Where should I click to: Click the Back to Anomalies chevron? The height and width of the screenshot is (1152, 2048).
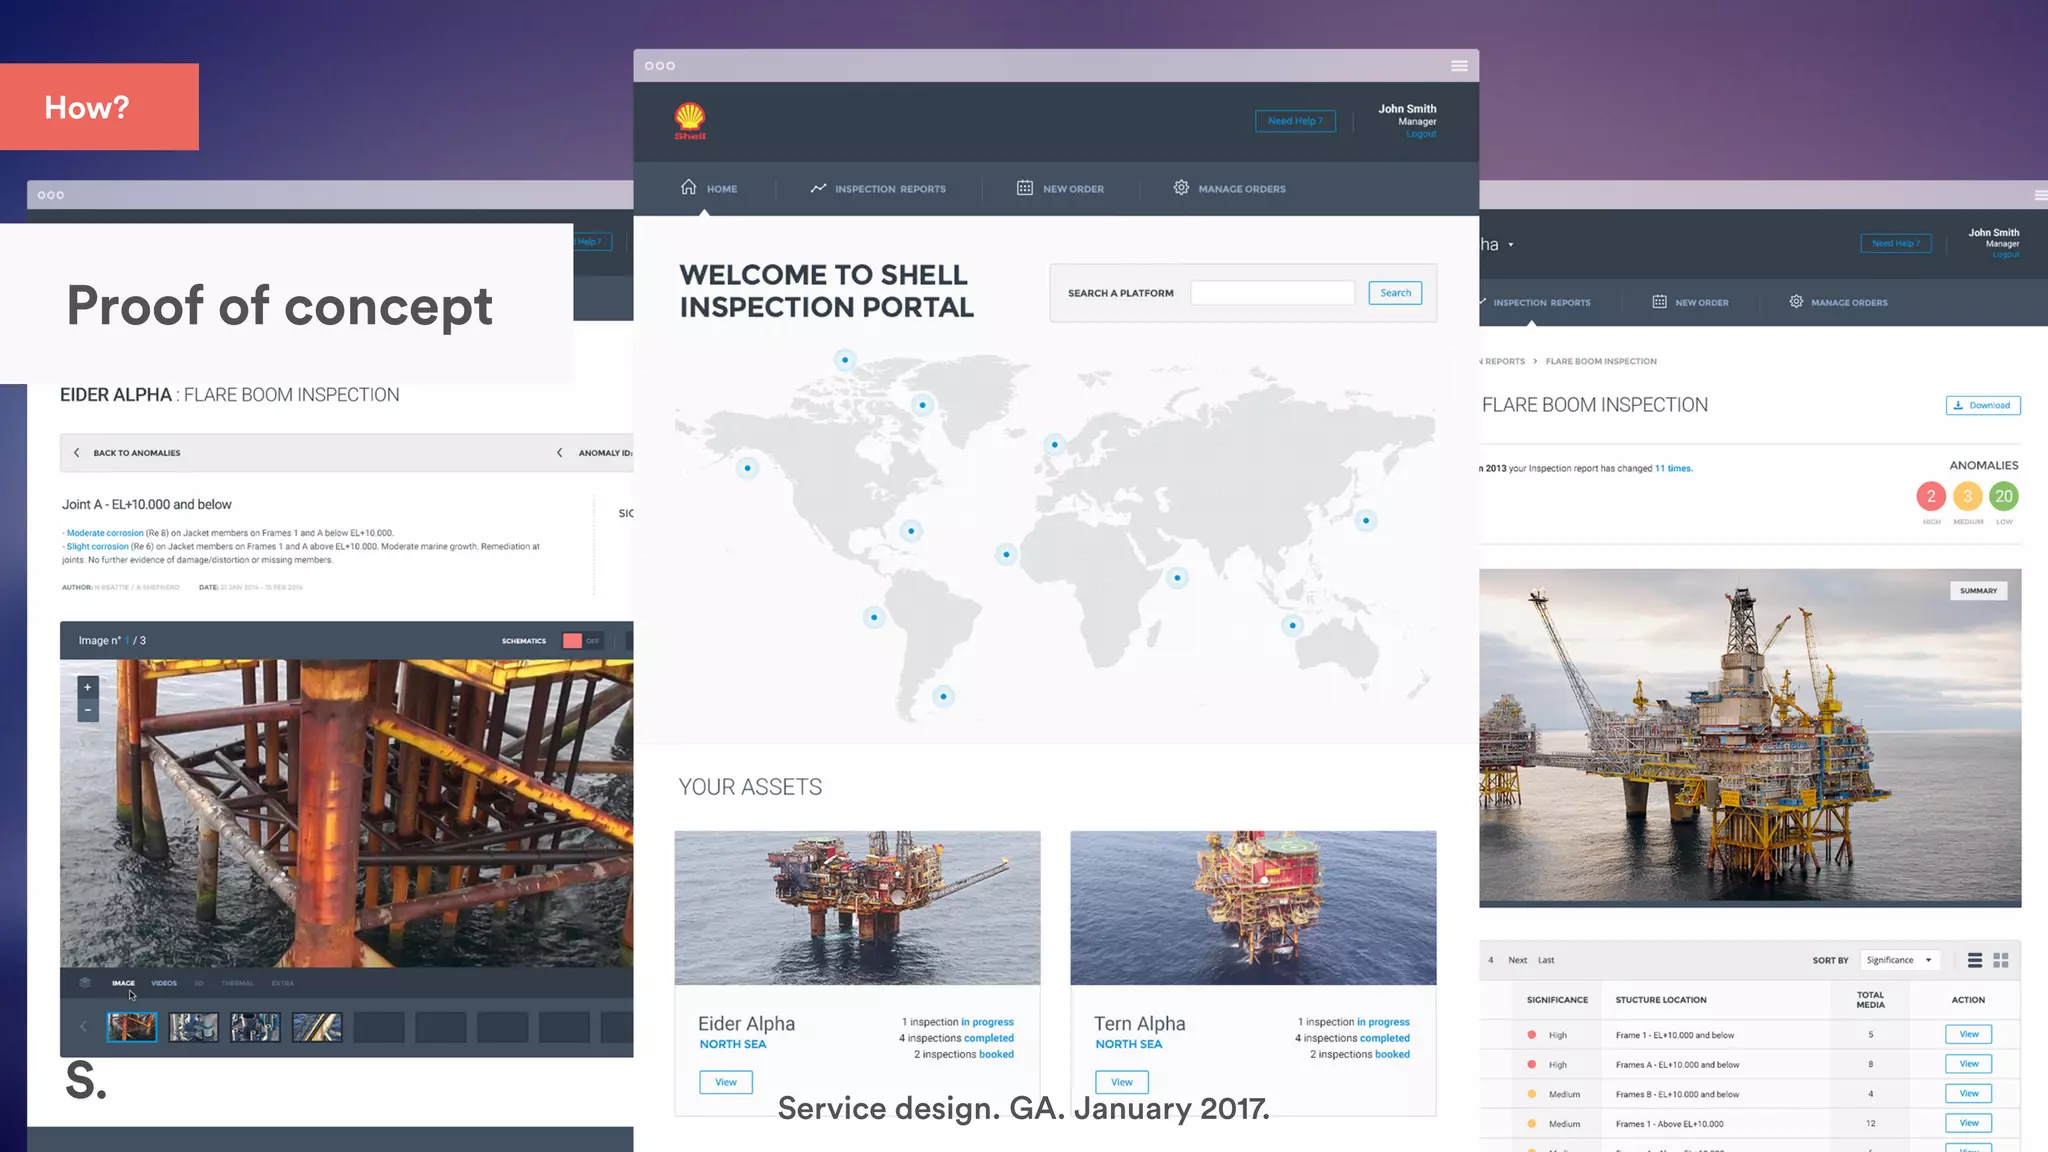coord(77,453)
